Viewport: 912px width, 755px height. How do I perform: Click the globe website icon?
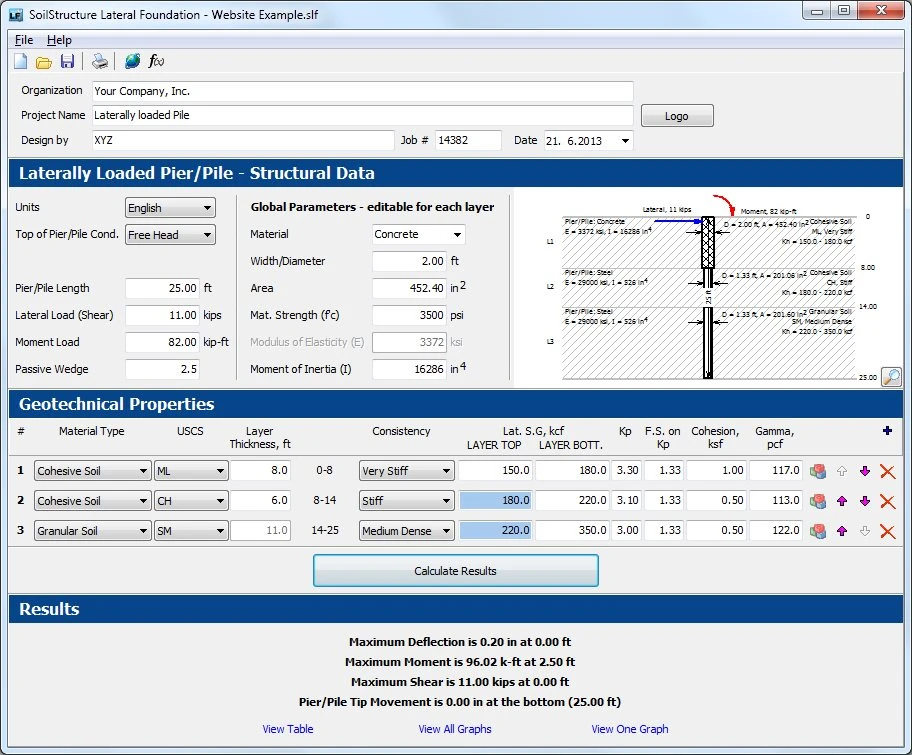tap(132, 62)
